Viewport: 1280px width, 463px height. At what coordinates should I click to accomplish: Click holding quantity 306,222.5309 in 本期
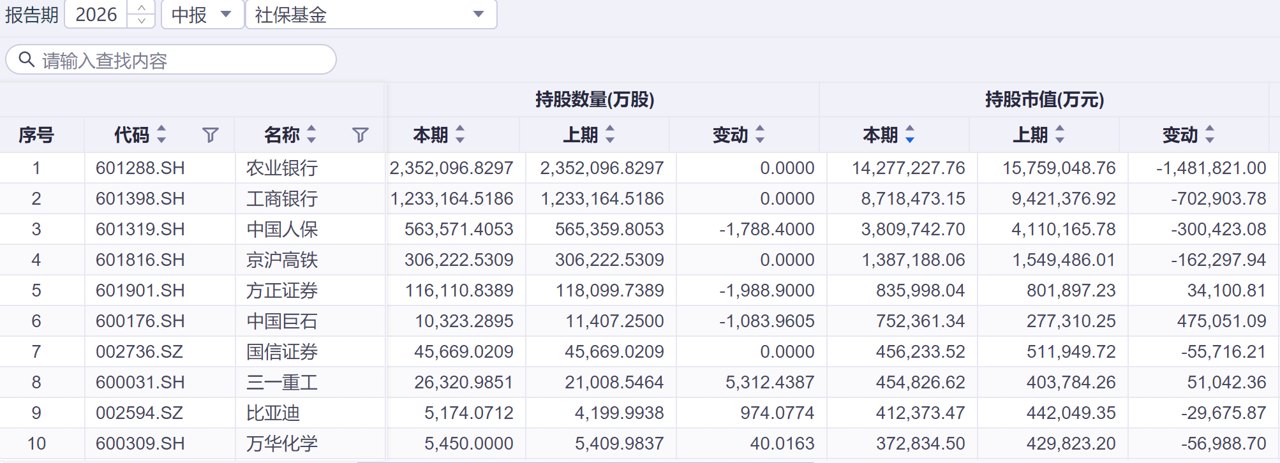click(x=457, y=260)
